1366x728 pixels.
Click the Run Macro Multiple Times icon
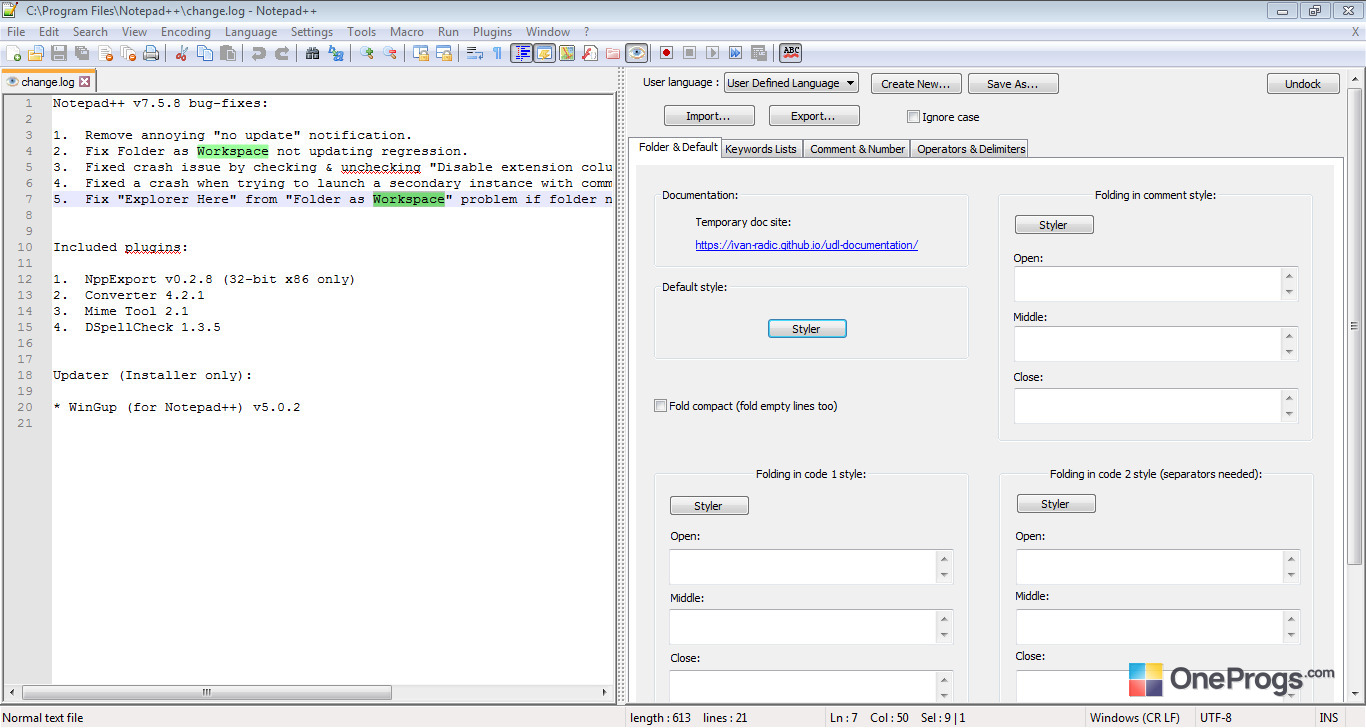[735, 53]
